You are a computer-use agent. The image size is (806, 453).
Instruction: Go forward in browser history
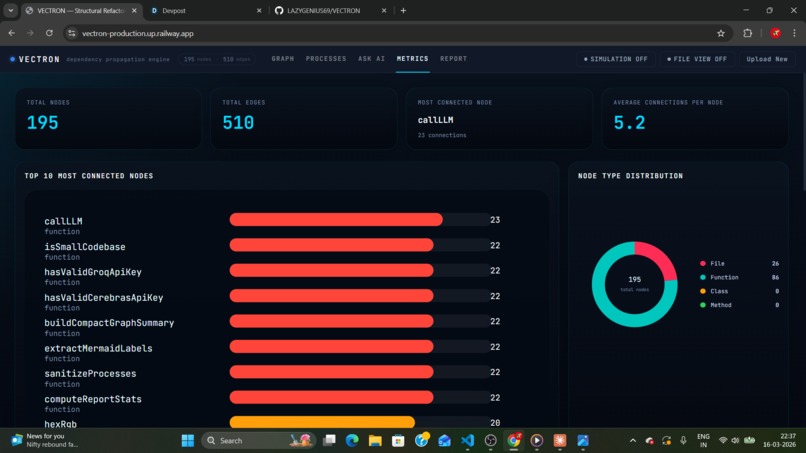click(x=30, y=33)
